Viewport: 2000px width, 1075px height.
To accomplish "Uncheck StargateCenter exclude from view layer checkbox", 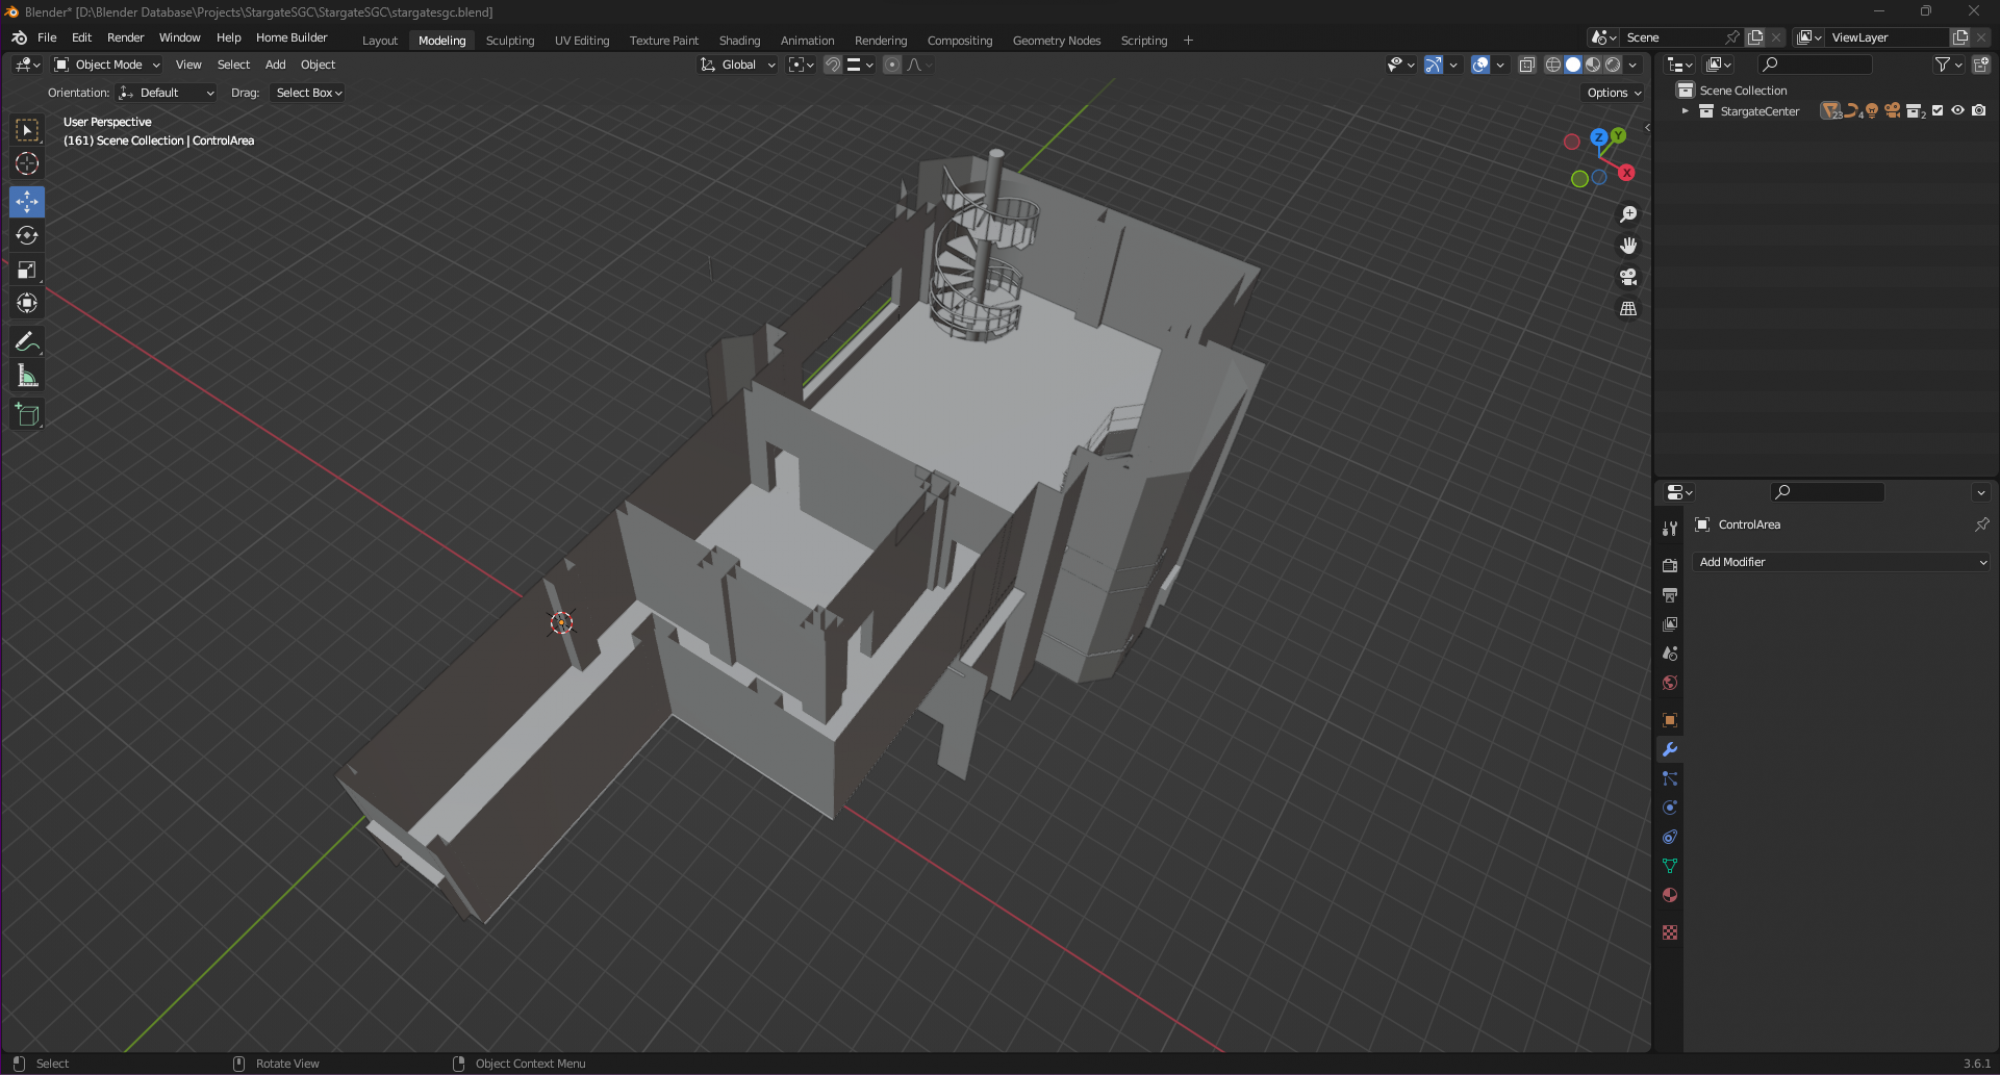I will coord(1938,111).
